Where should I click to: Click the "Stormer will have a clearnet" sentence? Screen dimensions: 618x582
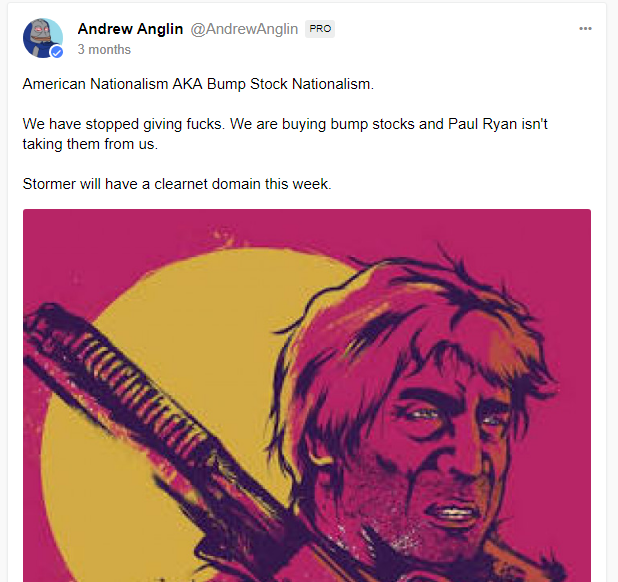(177, 184)
